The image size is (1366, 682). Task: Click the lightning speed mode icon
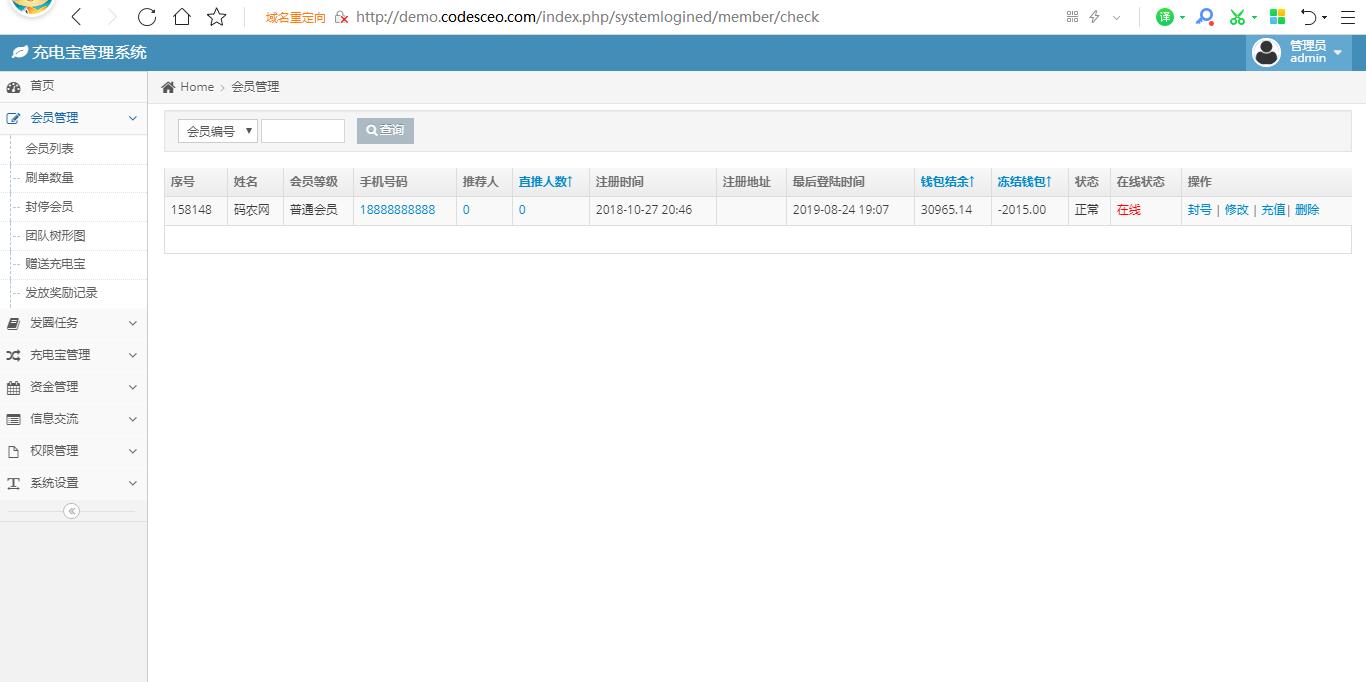coord(1094,17)
